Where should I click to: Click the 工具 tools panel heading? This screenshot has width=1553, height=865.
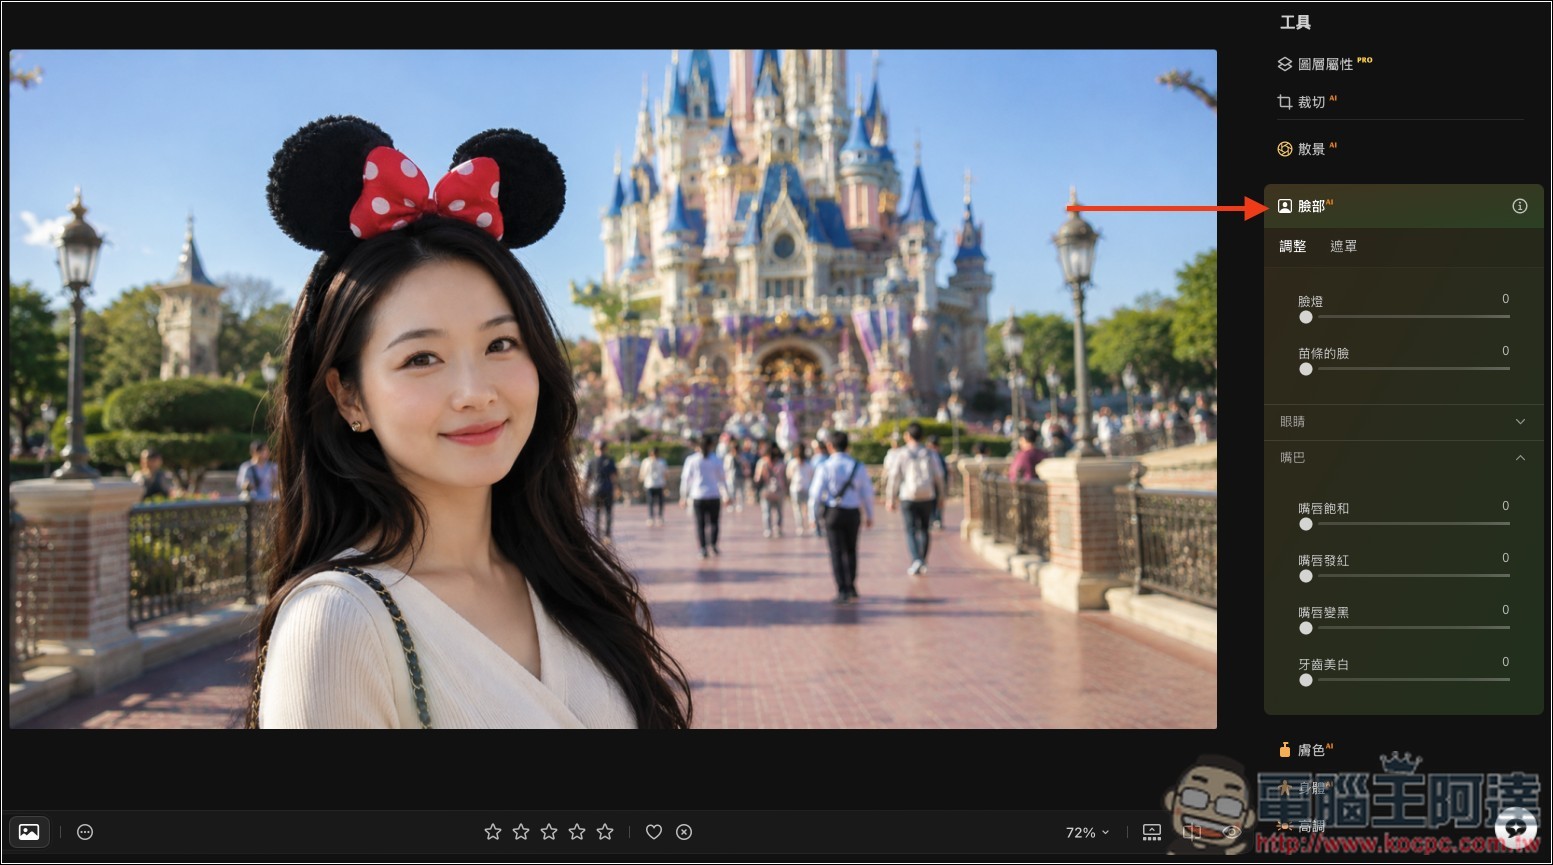(x=1295, y=22)
